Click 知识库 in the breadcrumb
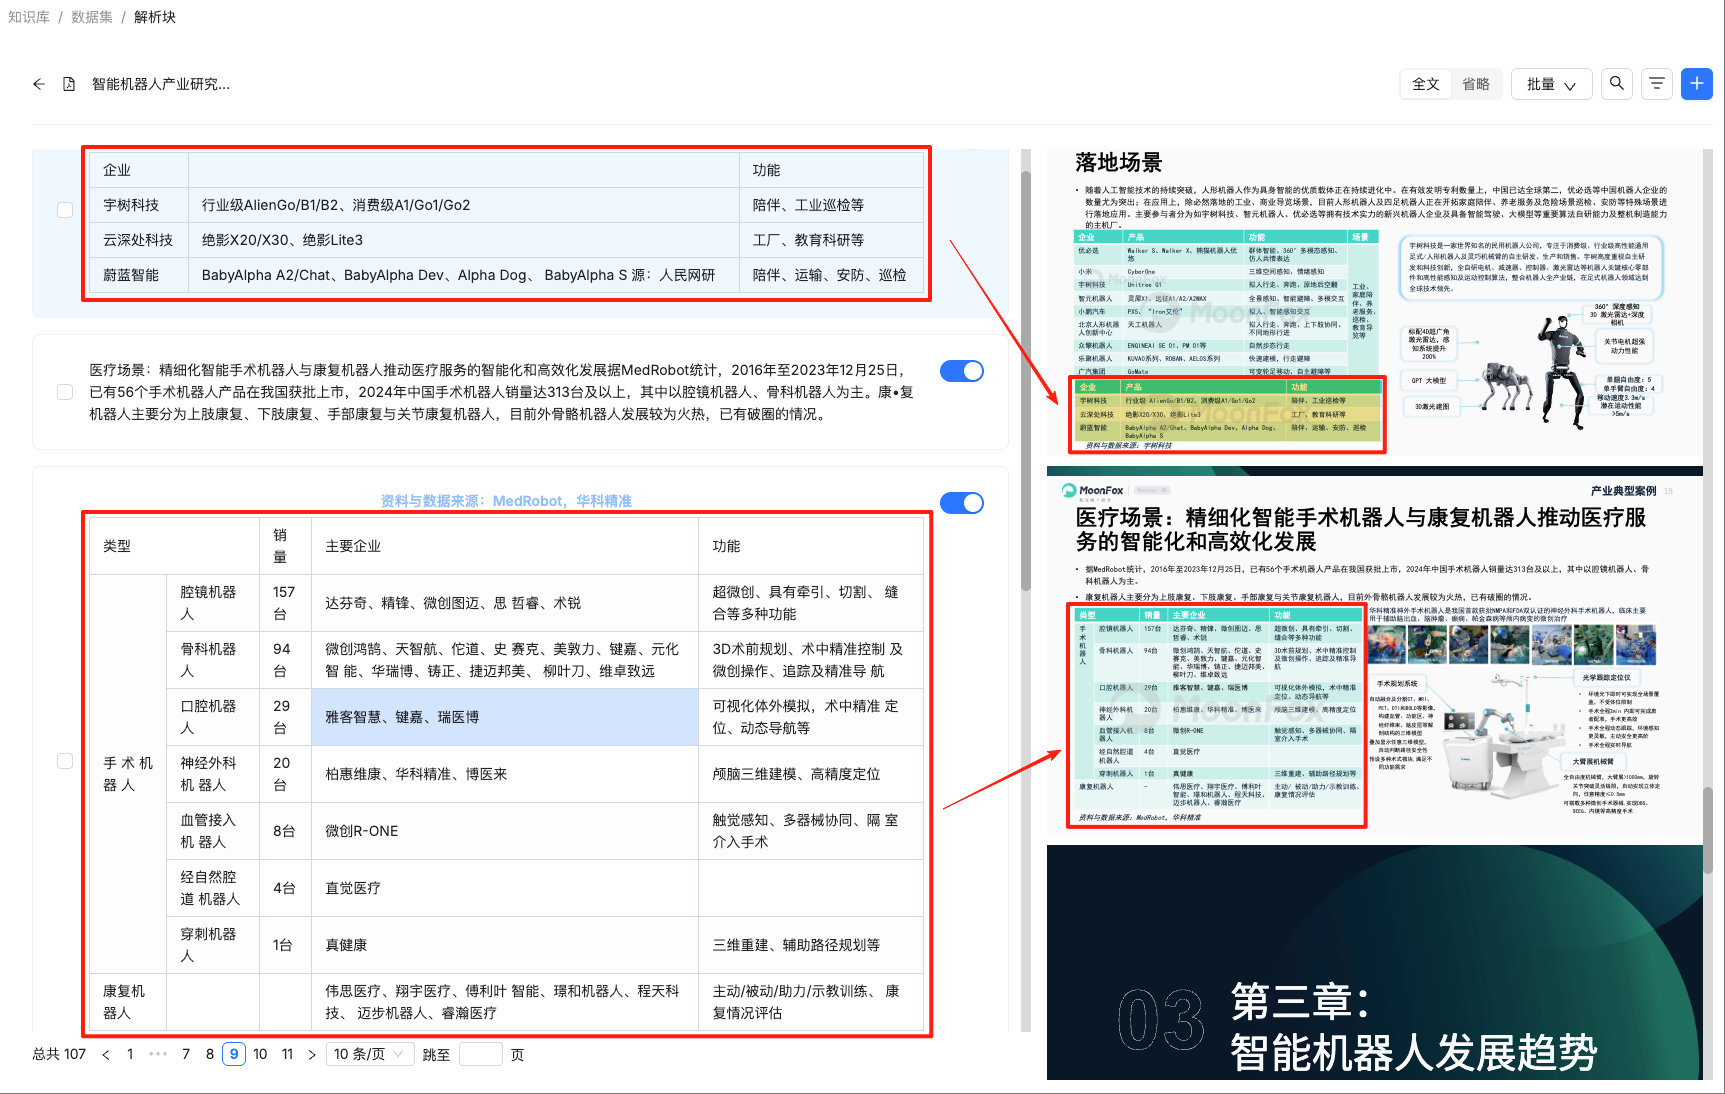Screen dimensions: 1725x1094 pyautogui.click(x=29, y=17)
